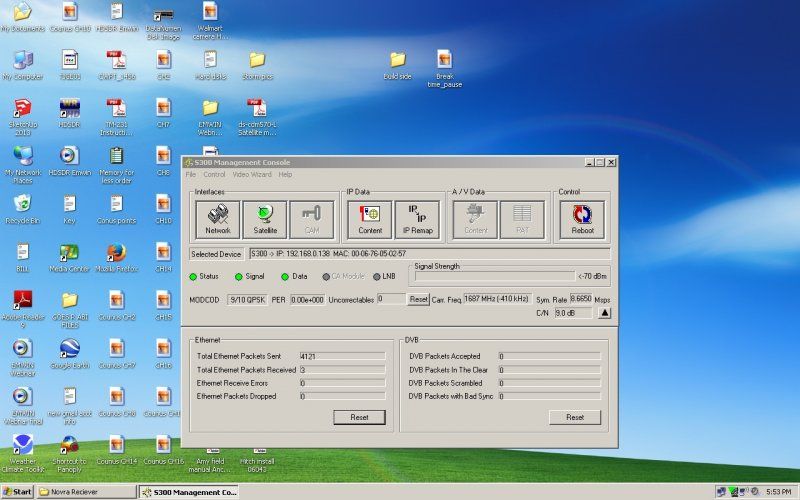Click the grey LNB indicator
This screenshot has height=500, width=800.
(x=377, y=277)
